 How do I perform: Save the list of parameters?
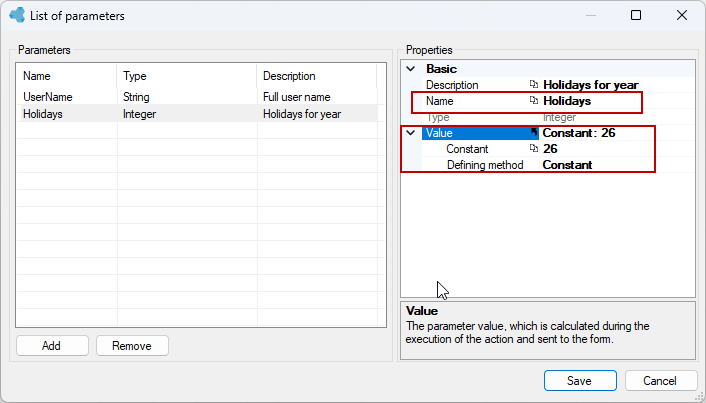(x=580, y=380)
